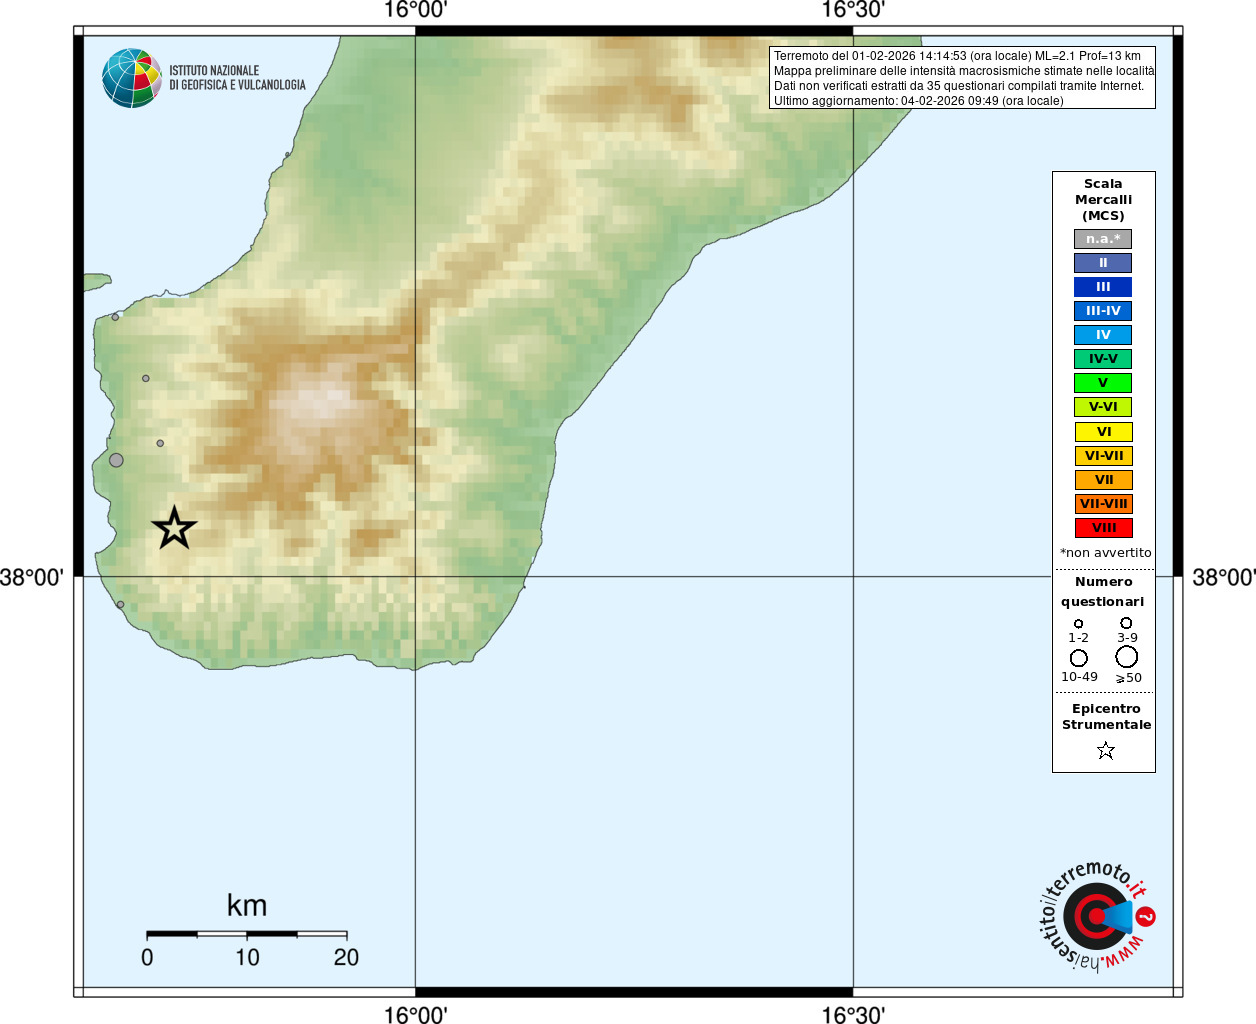Viewport: 1256px width, 1024px height.
Task: Click the top 16°30' longitude label
Action: pyautogui.click(x=852, y=11)
